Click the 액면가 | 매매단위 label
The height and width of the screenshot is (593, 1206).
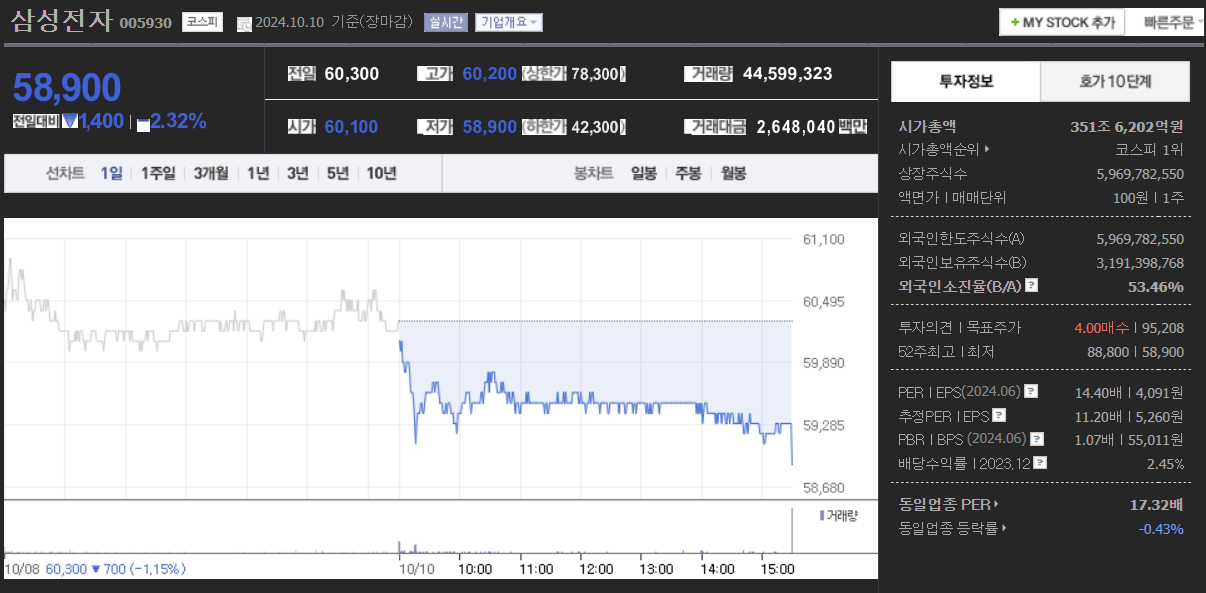tap(952, 198)
